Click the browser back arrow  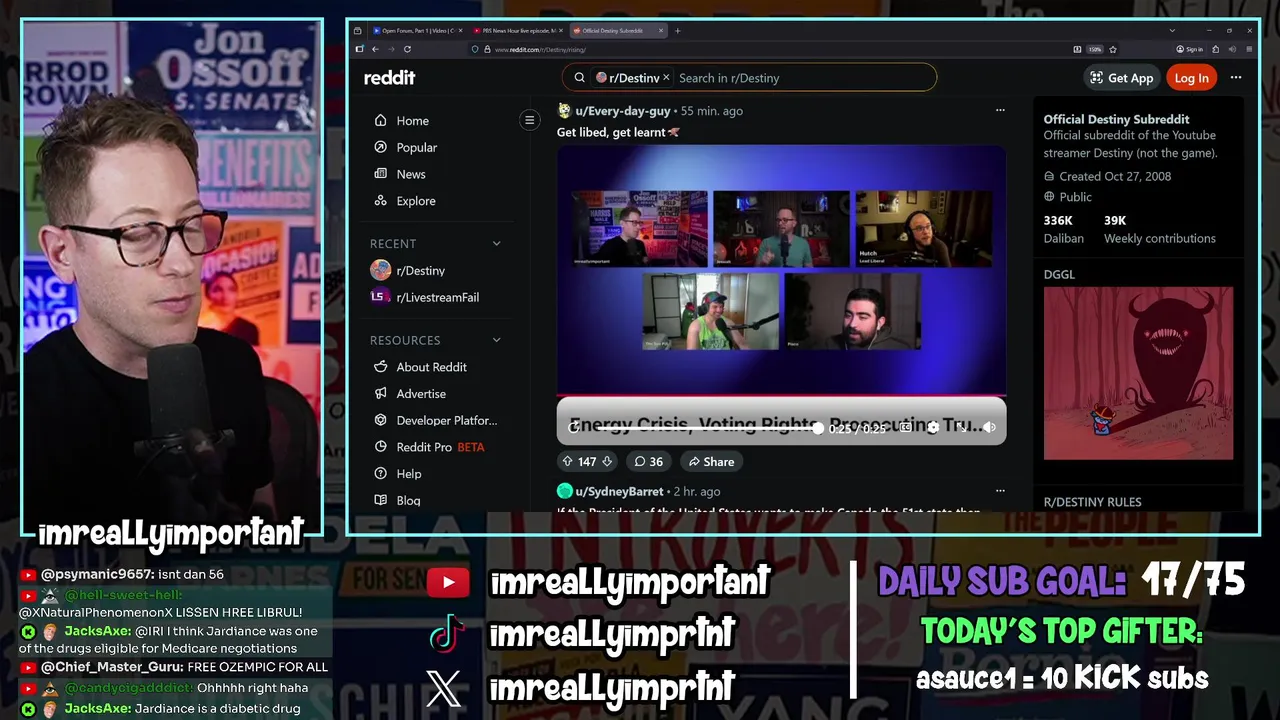[x=375, y=49]
